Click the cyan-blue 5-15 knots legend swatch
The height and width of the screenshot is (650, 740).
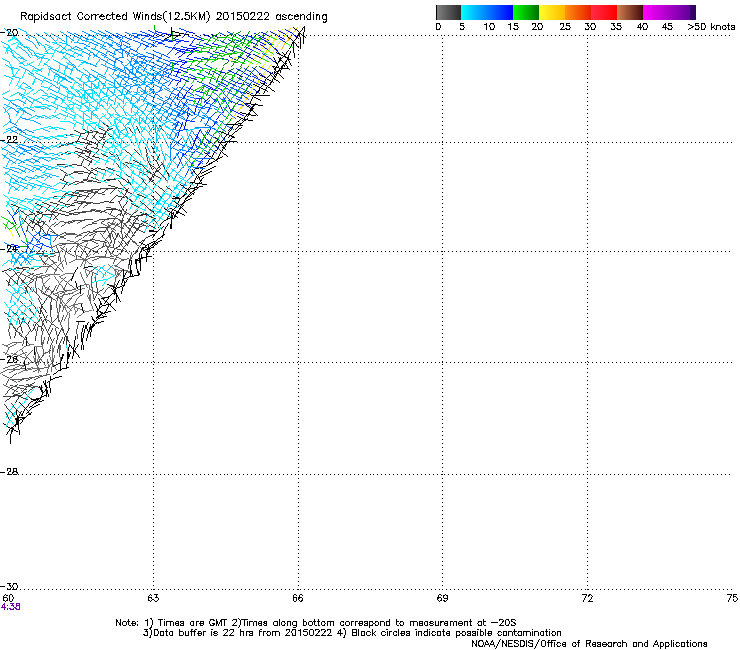[487, 12]
